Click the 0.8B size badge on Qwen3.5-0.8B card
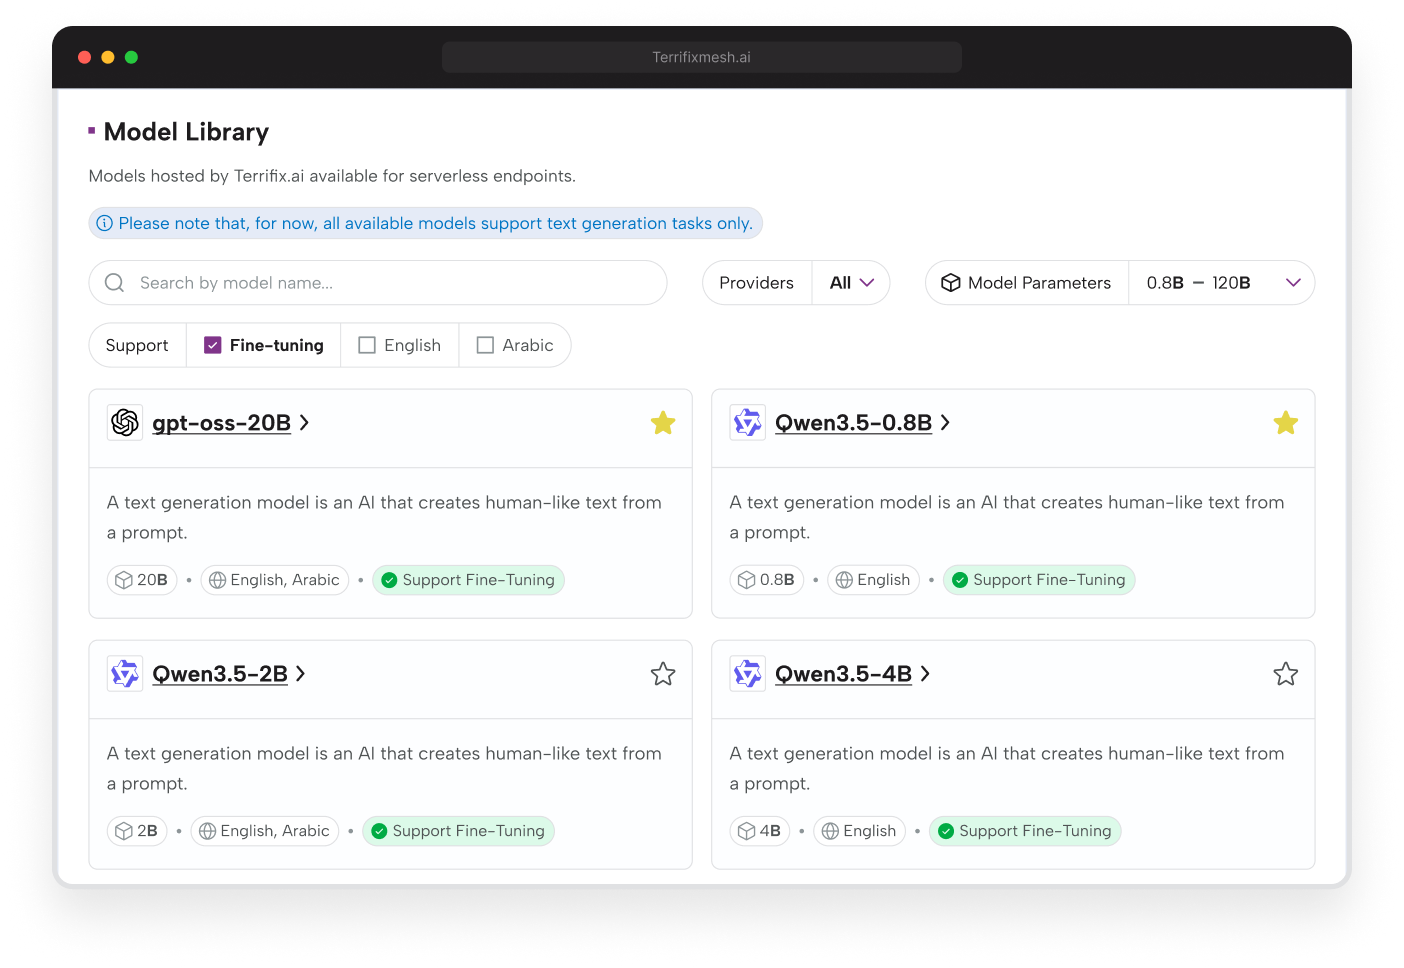Viewport: 1404px width, 968px height. [x=767, y=580]
